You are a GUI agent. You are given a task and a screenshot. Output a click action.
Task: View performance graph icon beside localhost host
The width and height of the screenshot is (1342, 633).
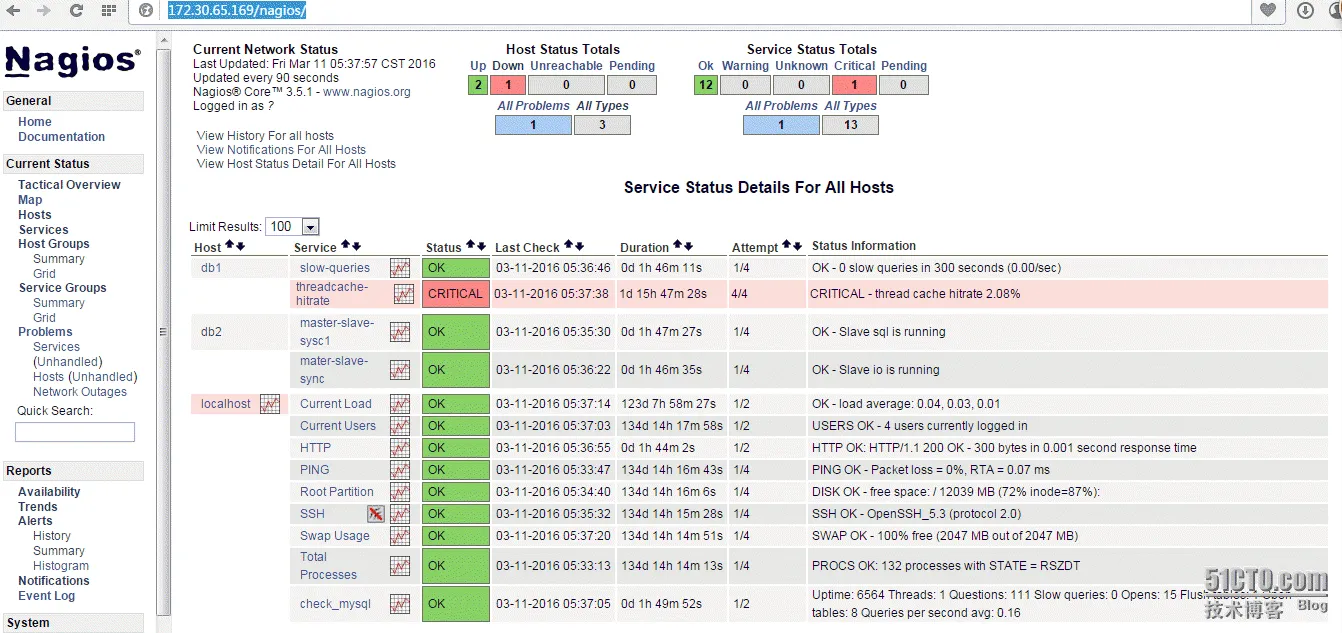pyautogui.click(x=270, y=404)
